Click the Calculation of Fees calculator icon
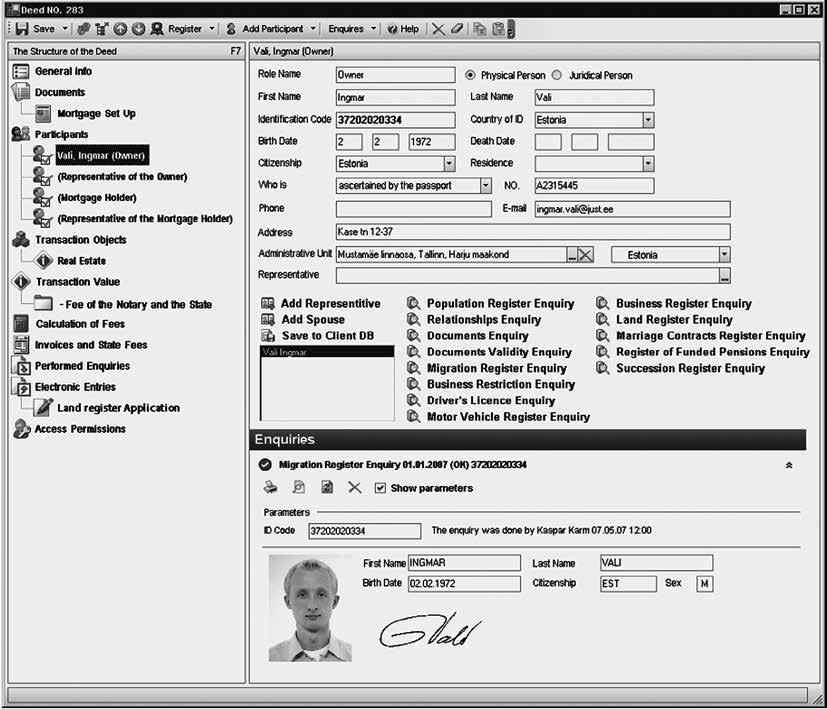827x709 pixels. [x=21, y=324]
